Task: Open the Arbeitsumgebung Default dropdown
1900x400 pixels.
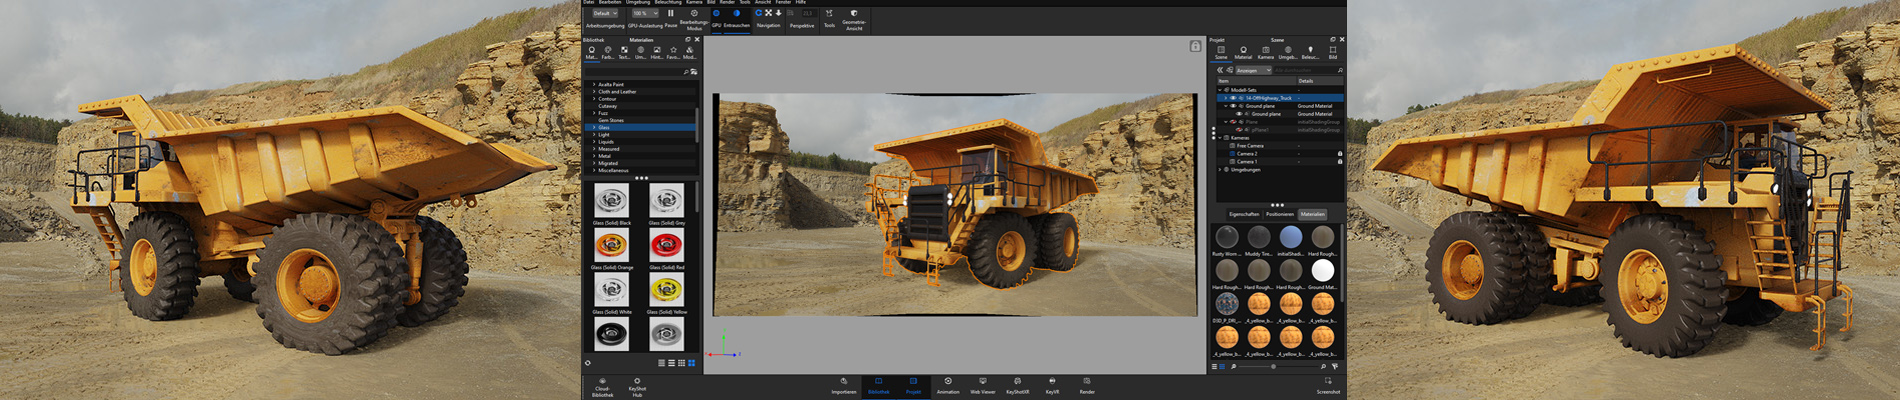Action: point(604,13)
